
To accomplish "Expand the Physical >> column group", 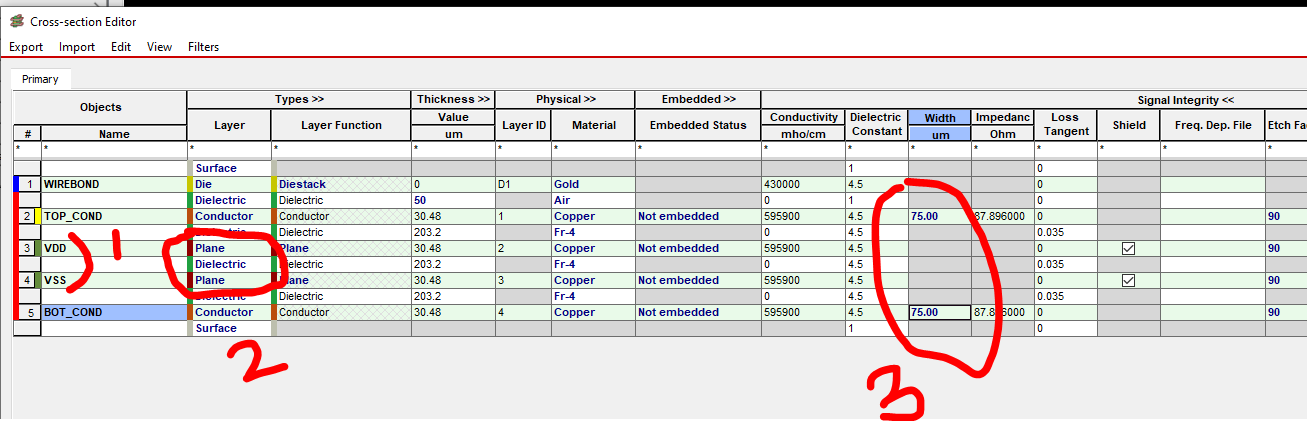I will pos(565,99).
